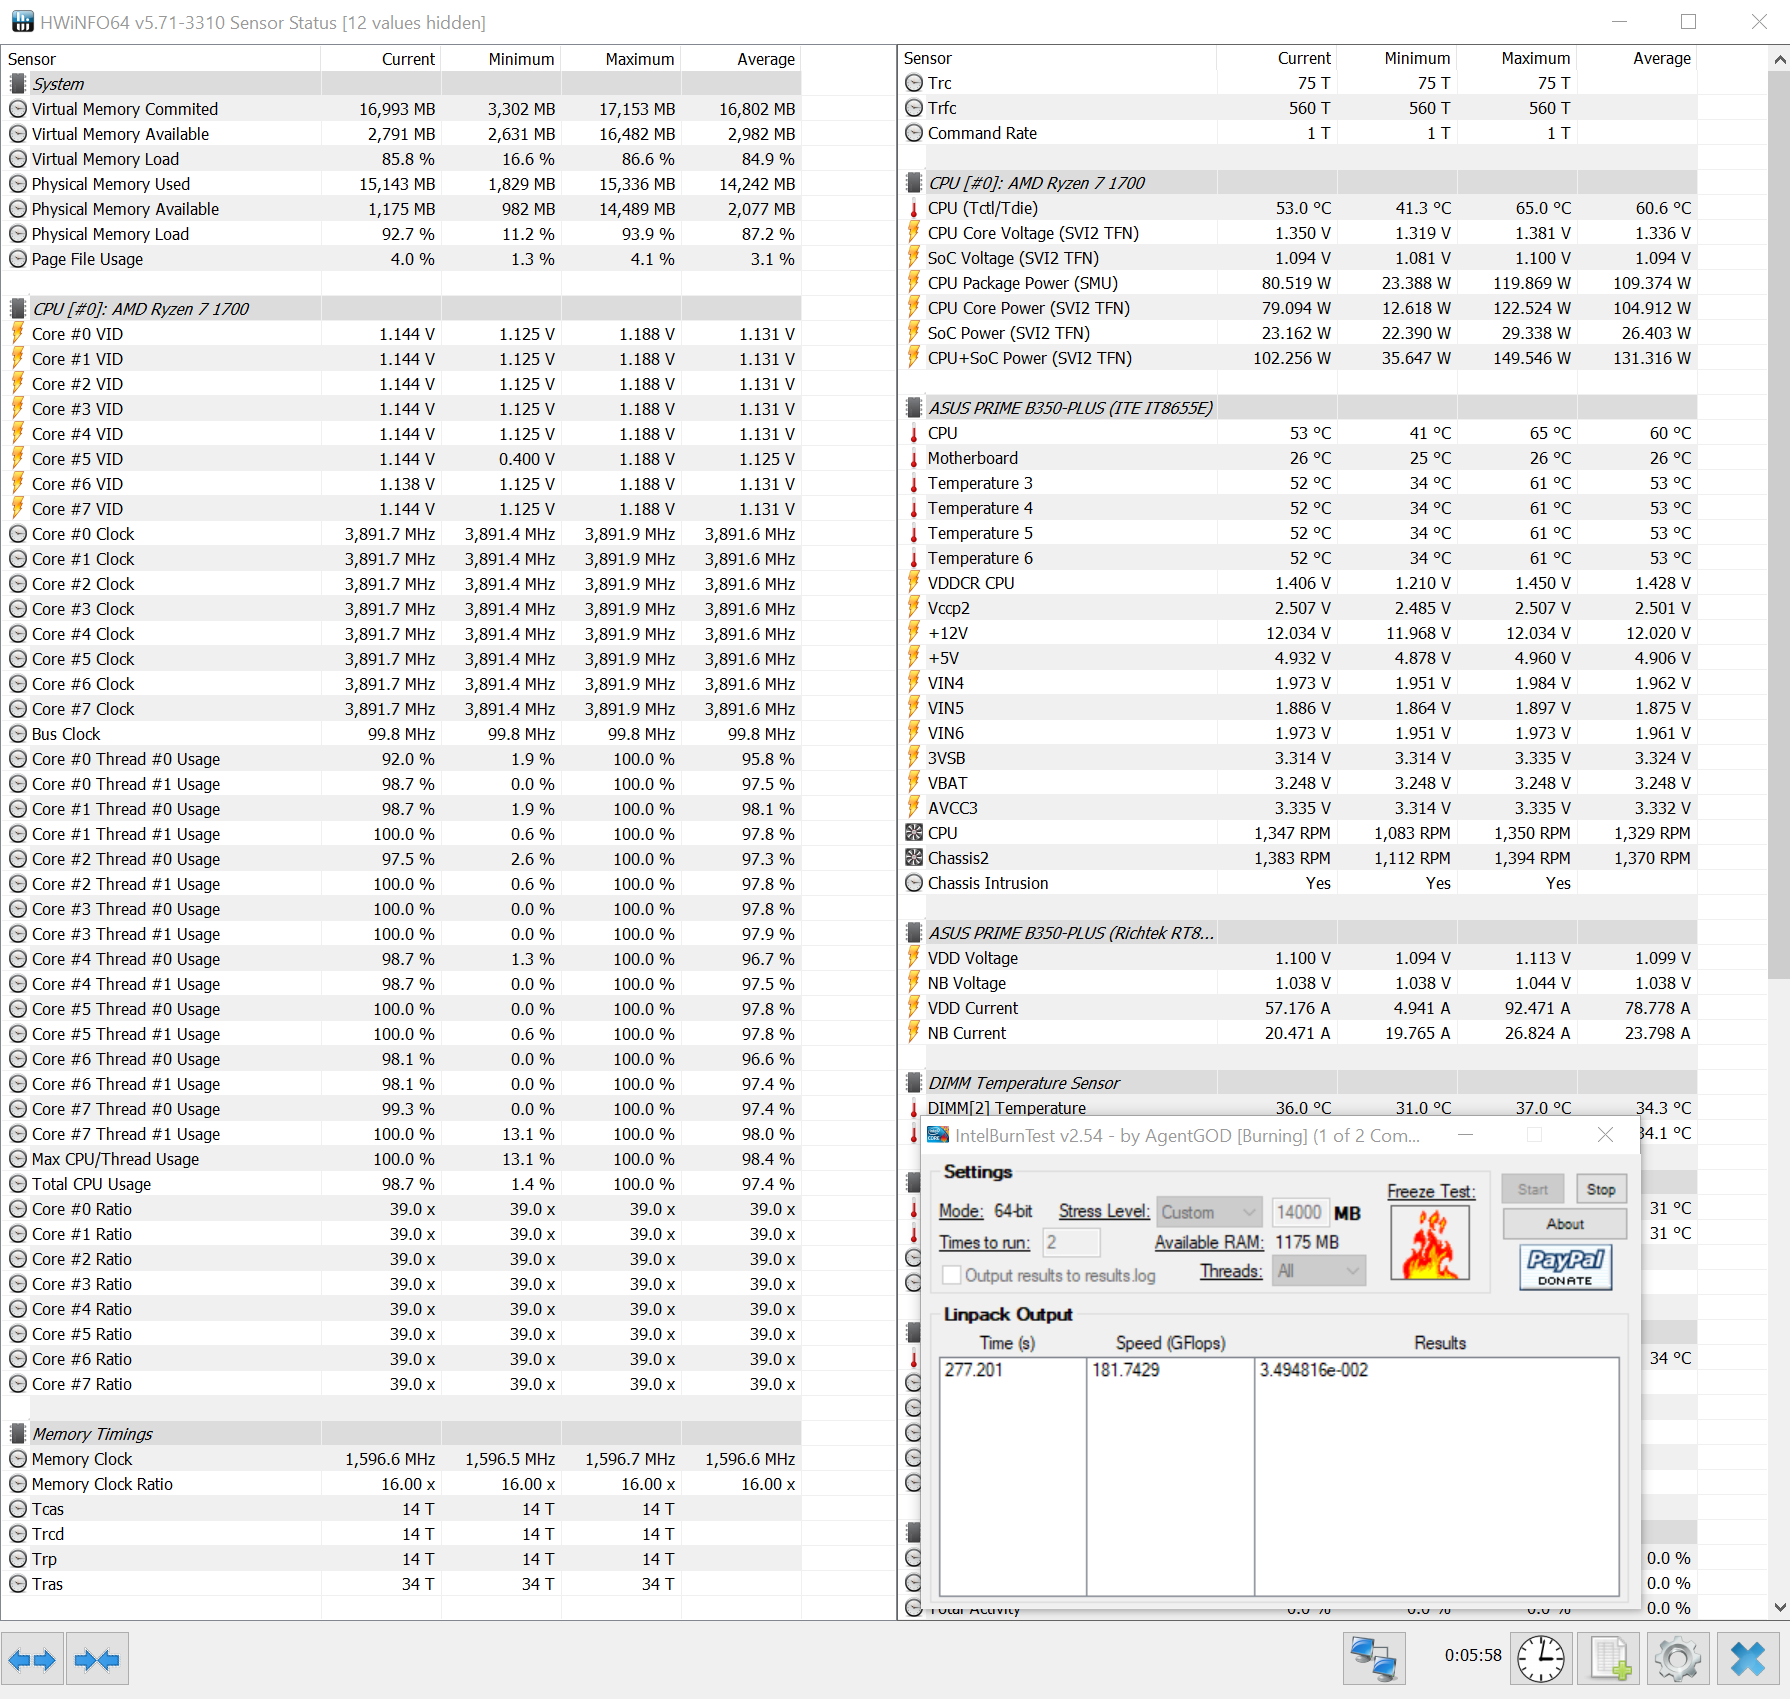Image resolution: width=1790 pixels, height=1699 pixels.
Task: Click the log file start icon
Action: [x=1609, y=1659]
